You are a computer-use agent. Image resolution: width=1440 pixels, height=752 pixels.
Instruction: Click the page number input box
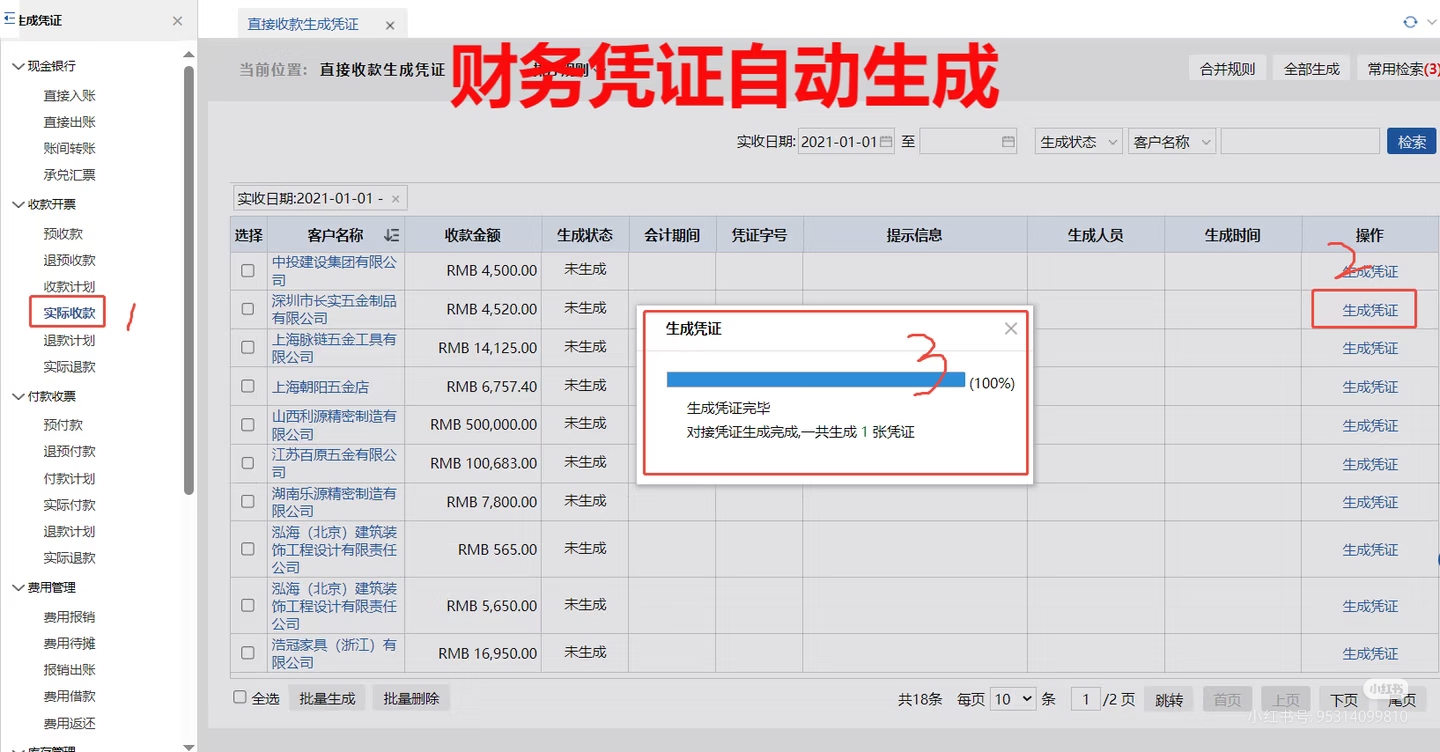tap(1085, 699)
